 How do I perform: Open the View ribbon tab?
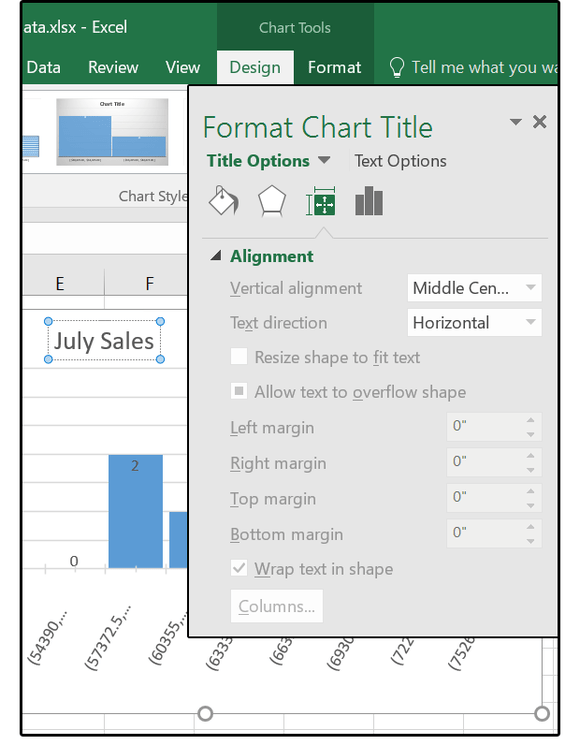point(182,67)
